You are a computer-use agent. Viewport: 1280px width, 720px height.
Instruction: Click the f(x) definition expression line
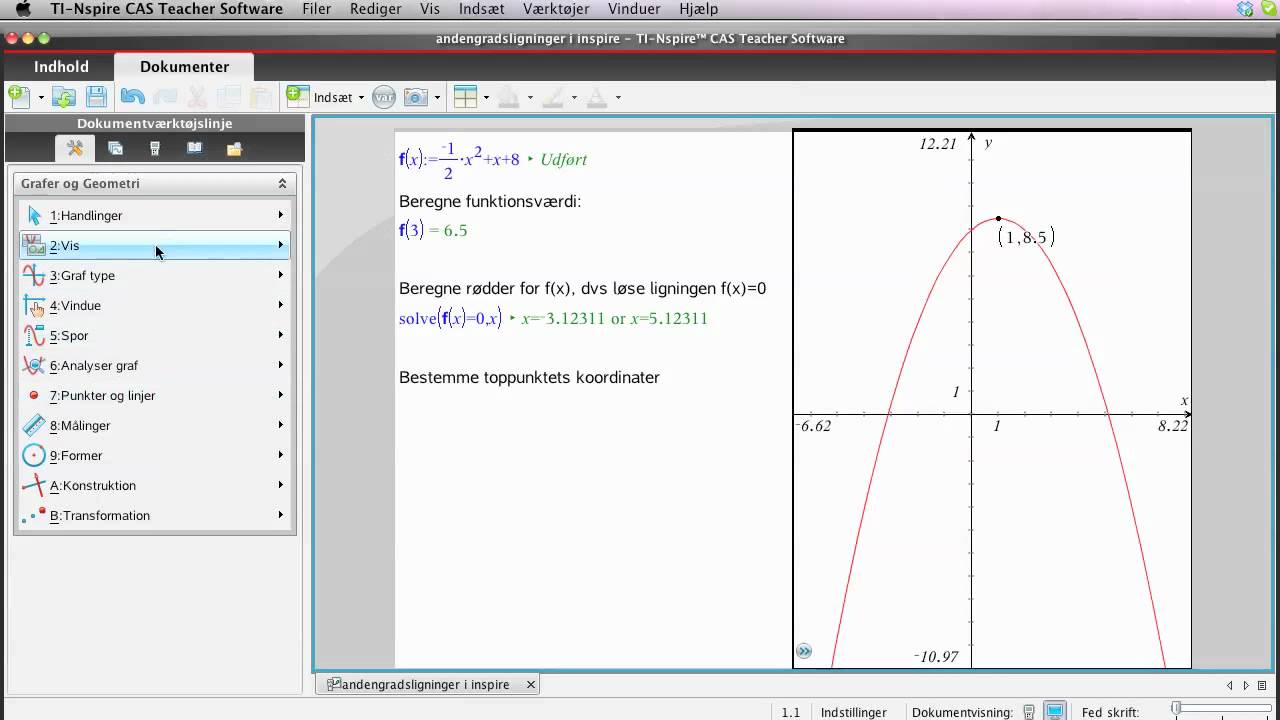493,159
